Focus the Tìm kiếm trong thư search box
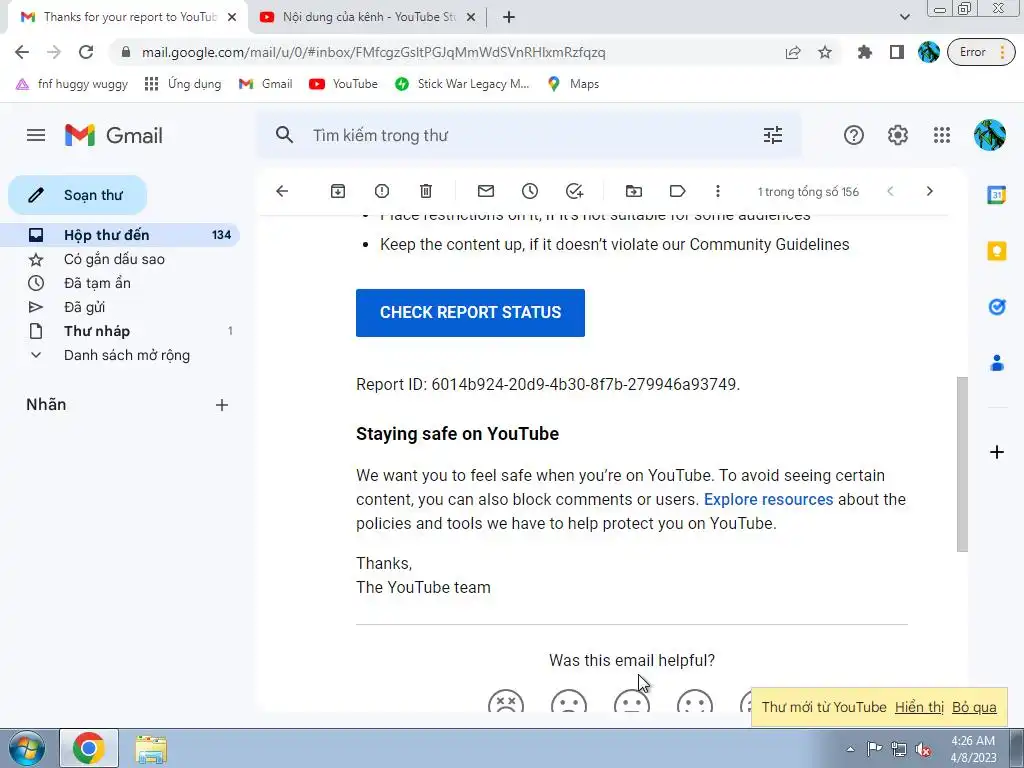Viewport: 1024px width, 768px height. [529, 135]
